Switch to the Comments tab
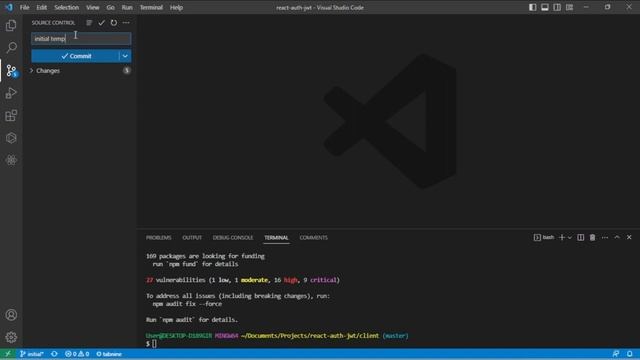Image resolution: width=640 pixels, height=360 pixels. point(313,238)
